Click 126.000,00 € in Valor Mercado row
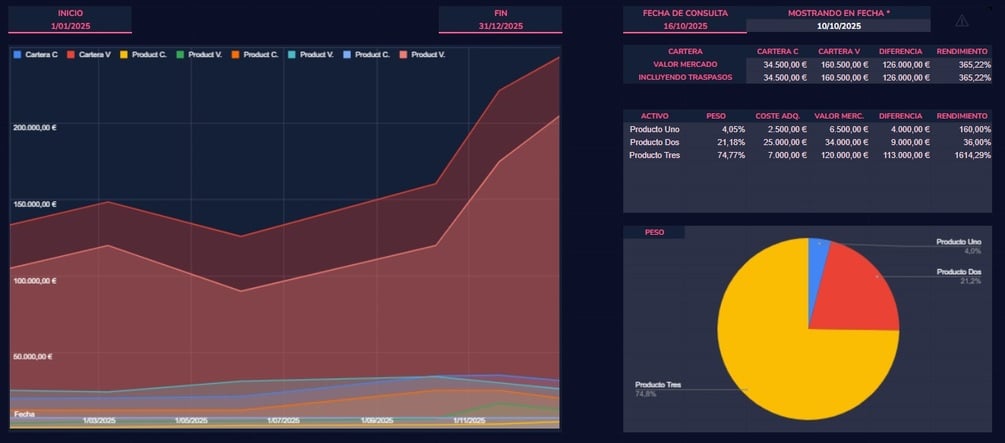This screenshot has height=443, width=1005. tap(904, 64)
